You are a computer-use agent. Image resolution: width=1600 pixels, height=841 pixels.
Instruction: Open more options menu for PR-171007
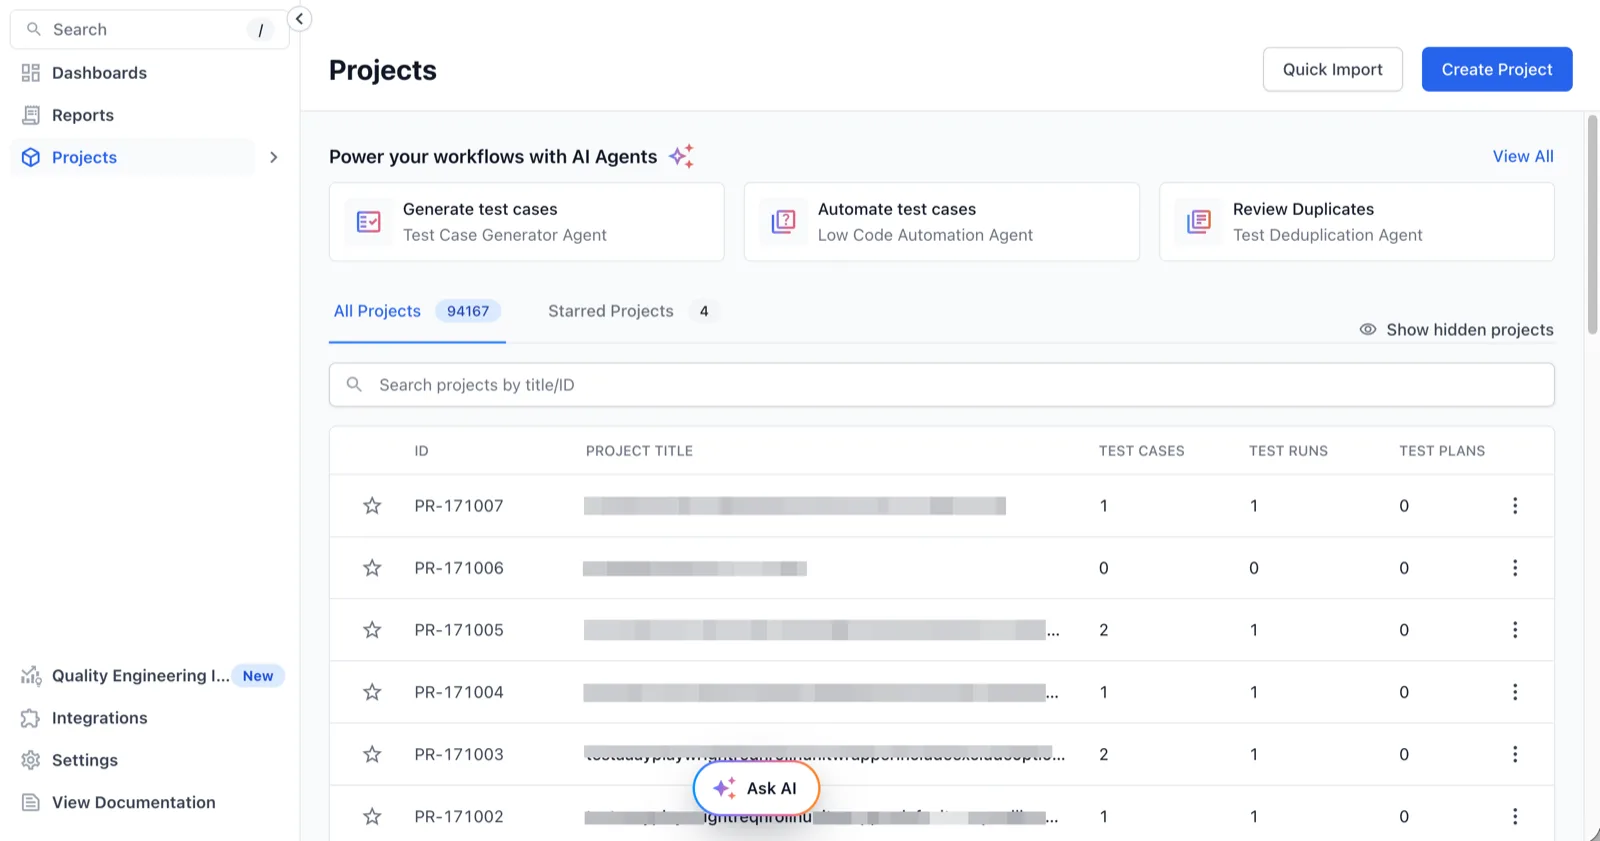pos(1515,506)
